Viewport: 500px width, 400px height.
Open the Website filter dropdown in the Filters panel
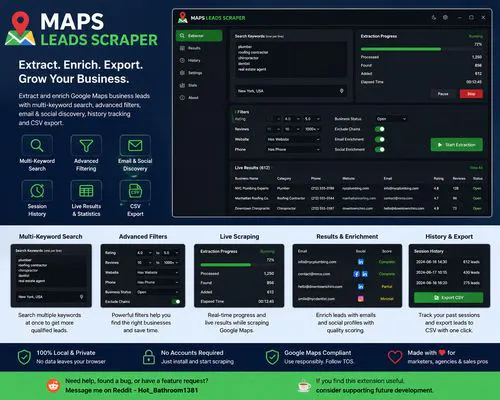[293, 139]
